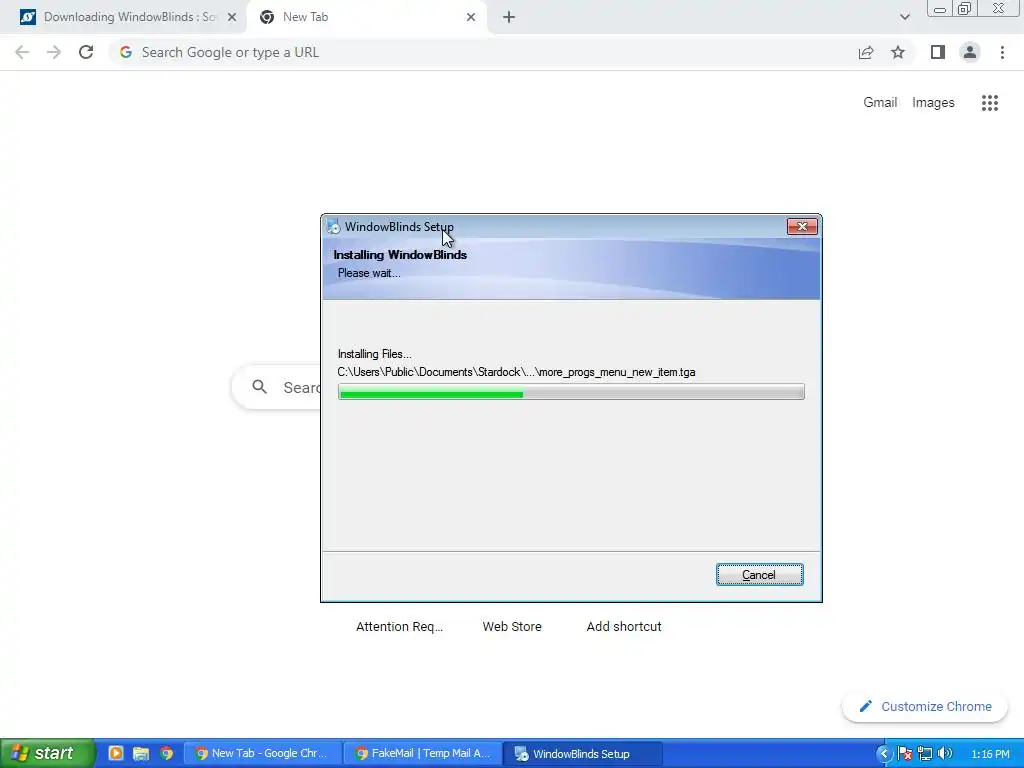
Task: Click the installation progress bar
Action: [571, 392]
